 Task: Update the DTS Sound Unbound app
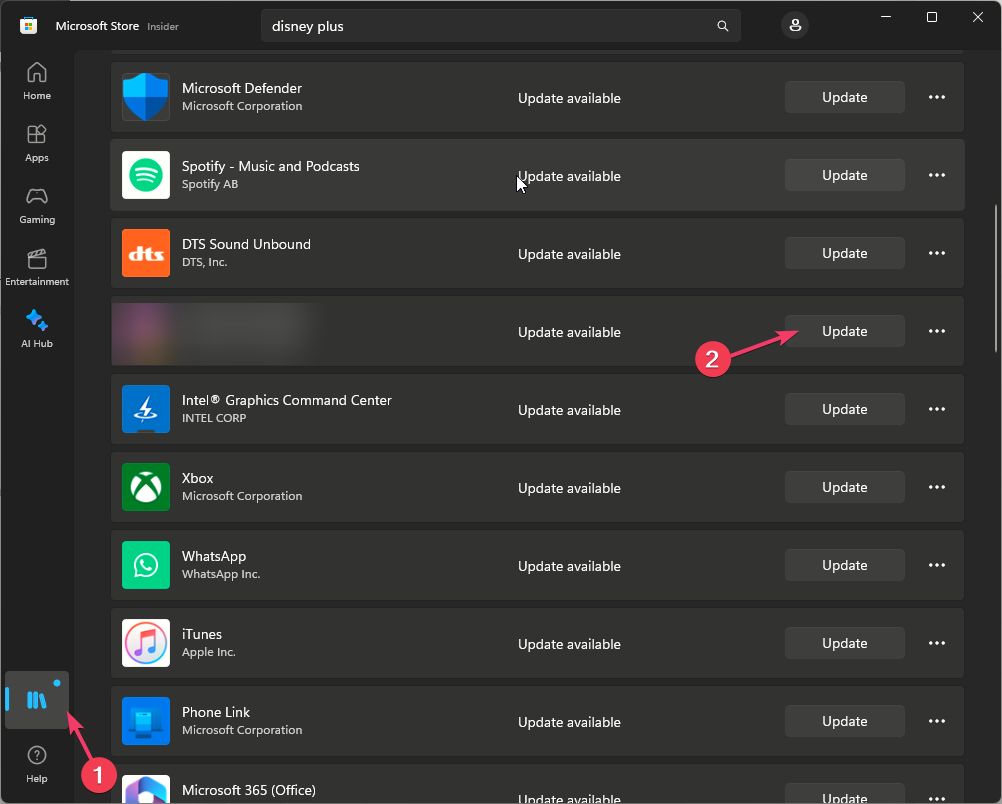tap(844, 253)
